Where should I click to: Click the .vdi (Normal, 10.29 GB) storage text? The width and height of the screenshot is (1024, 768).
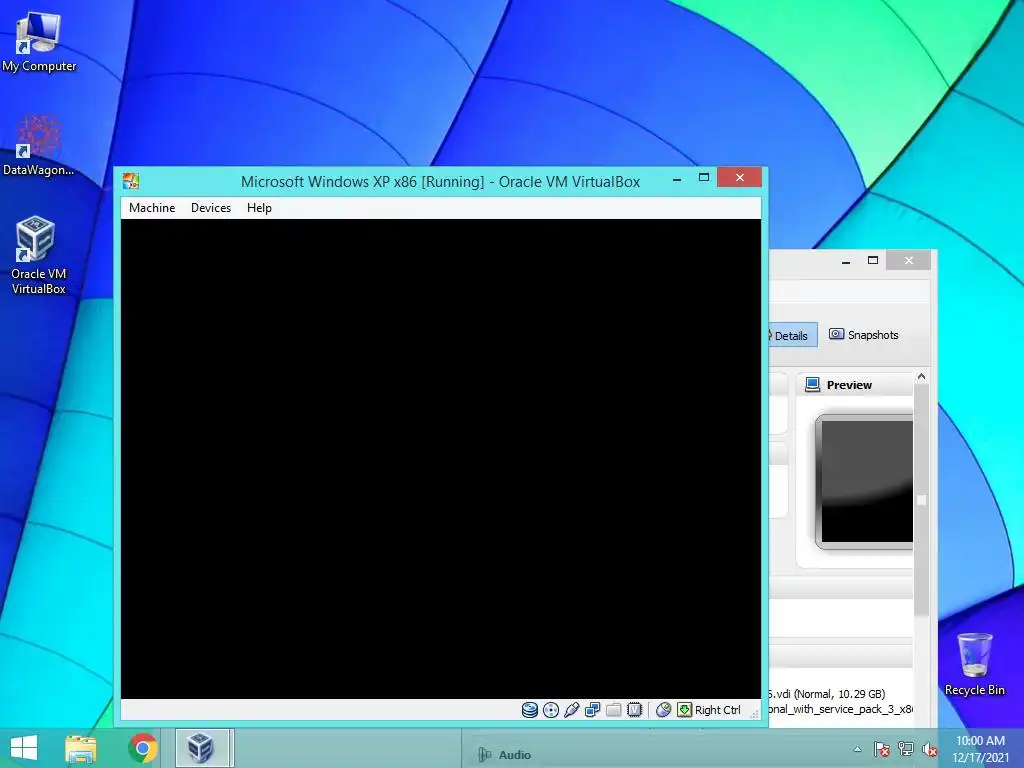click(x=827, y=694)
